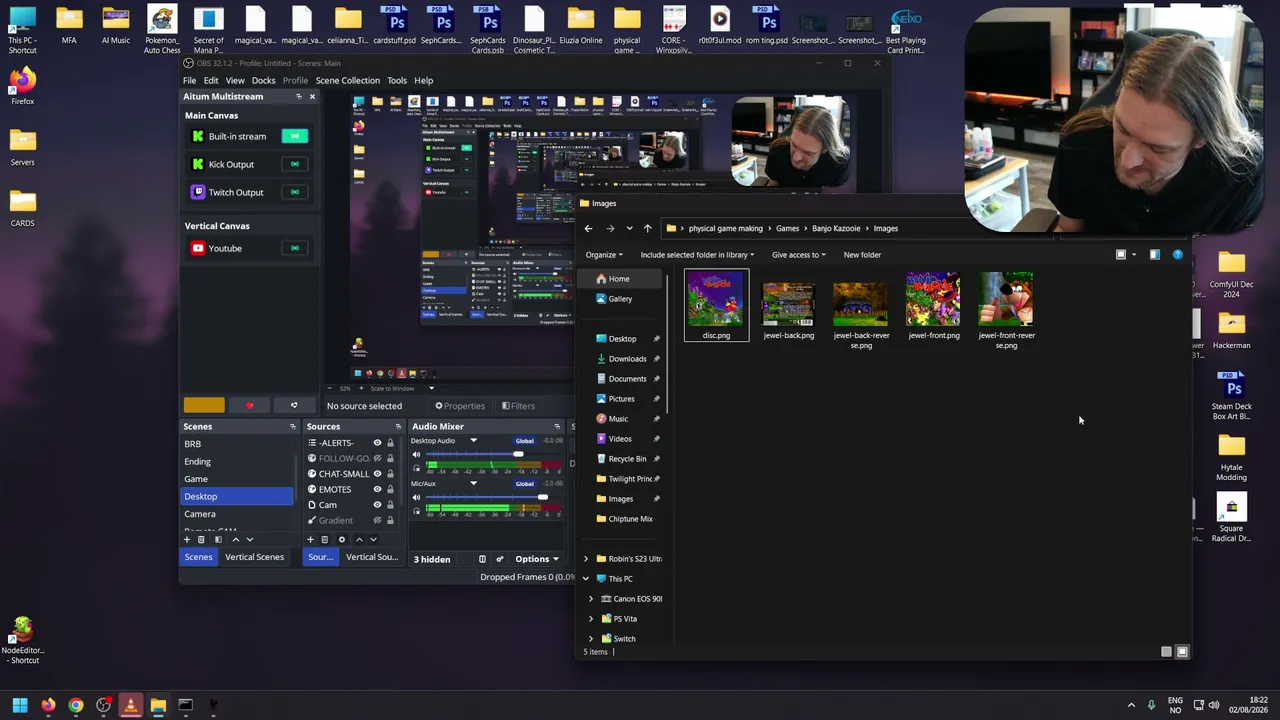Open OBS Scene Collection menu
1280x720 pixels.
tap(348, 80)
